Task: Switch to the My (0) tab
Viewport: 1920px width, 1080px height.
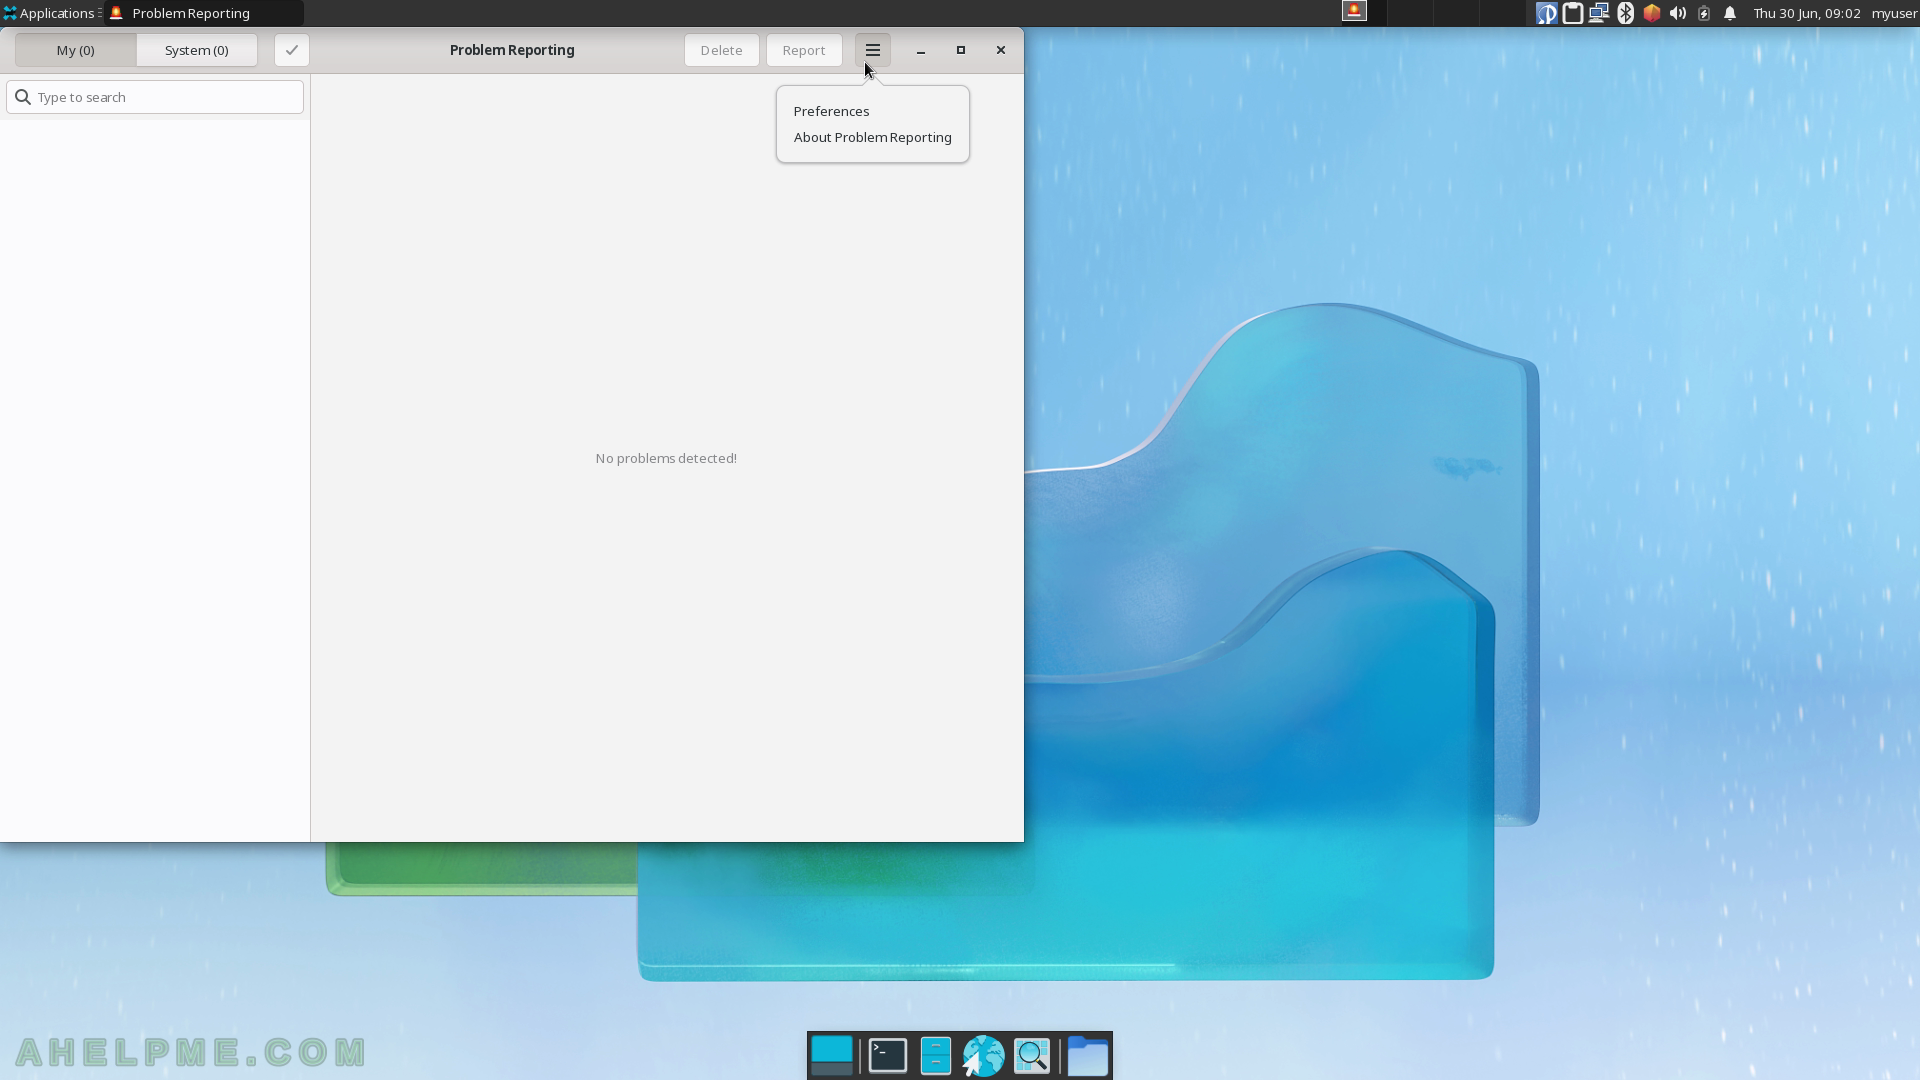Action: pyautogui.click(x=76, y=50)
